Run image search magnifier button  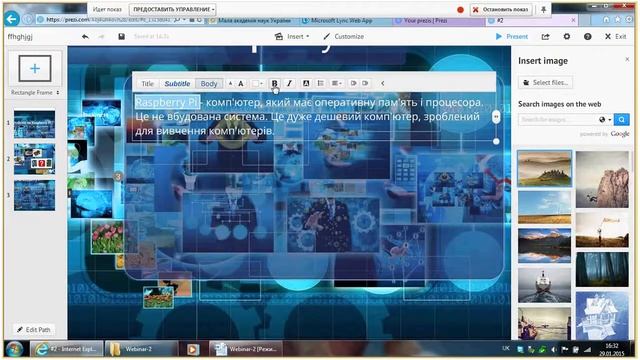click(x=621, y=120)
